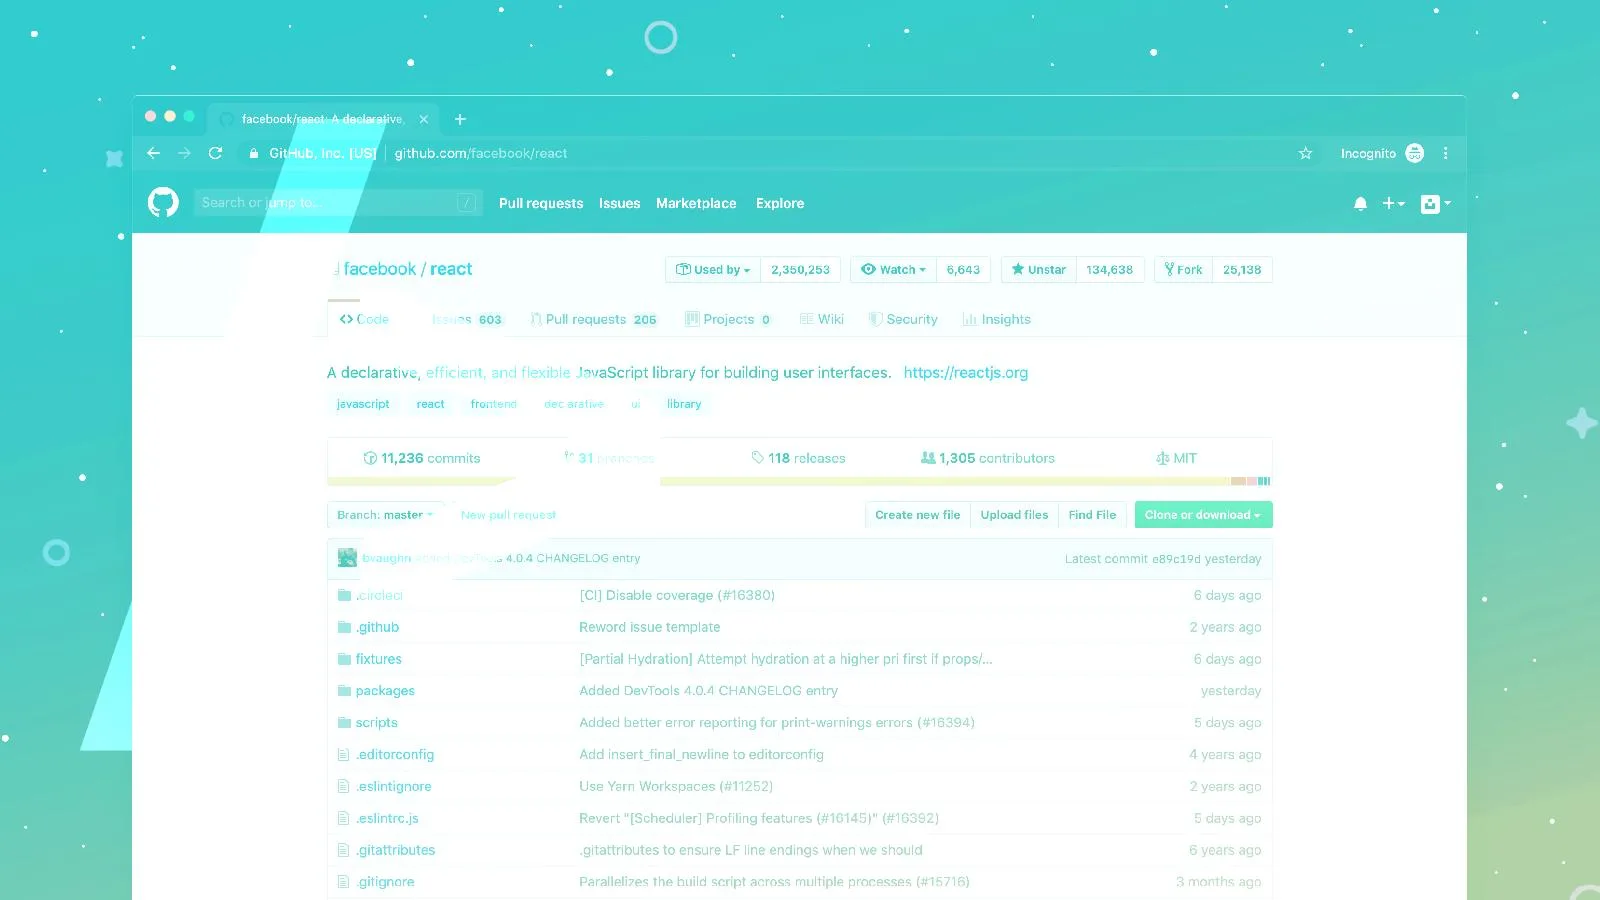Open the stargazers count 134,638
1600x900 pixels.
(x=1109, y=270)
